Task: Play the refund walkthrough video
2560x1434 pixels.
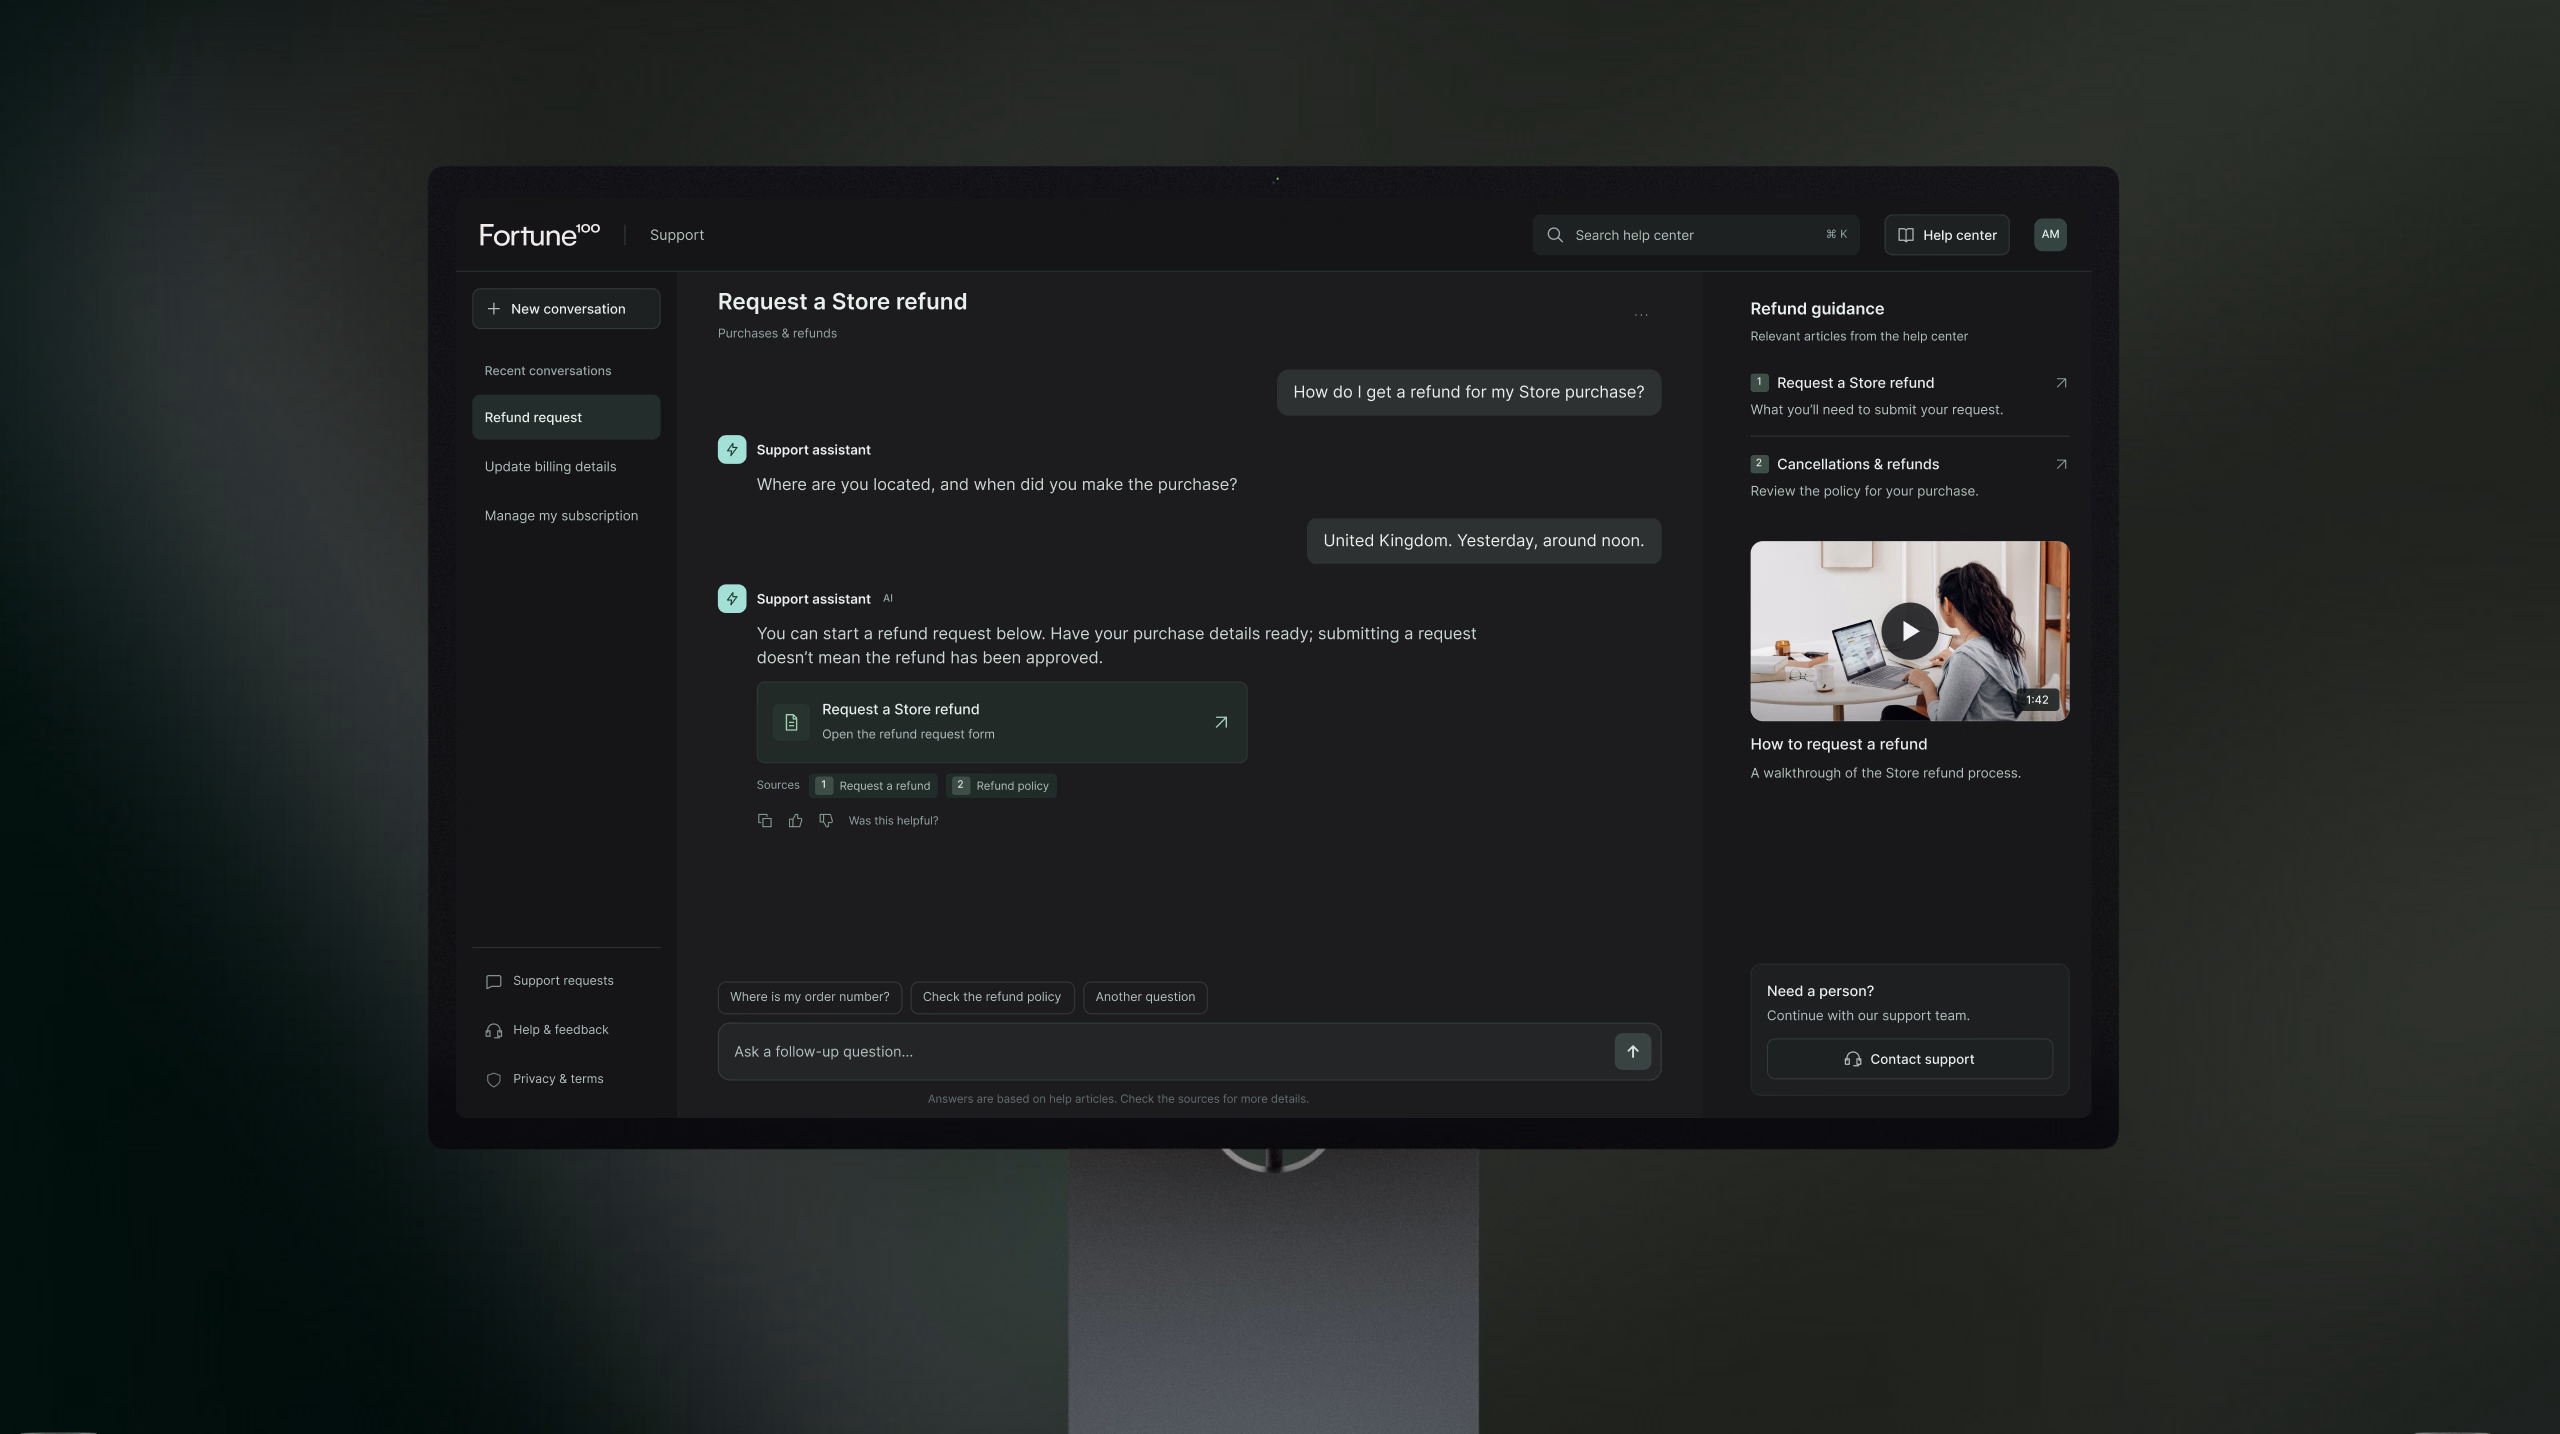Action: (1909, 631)
